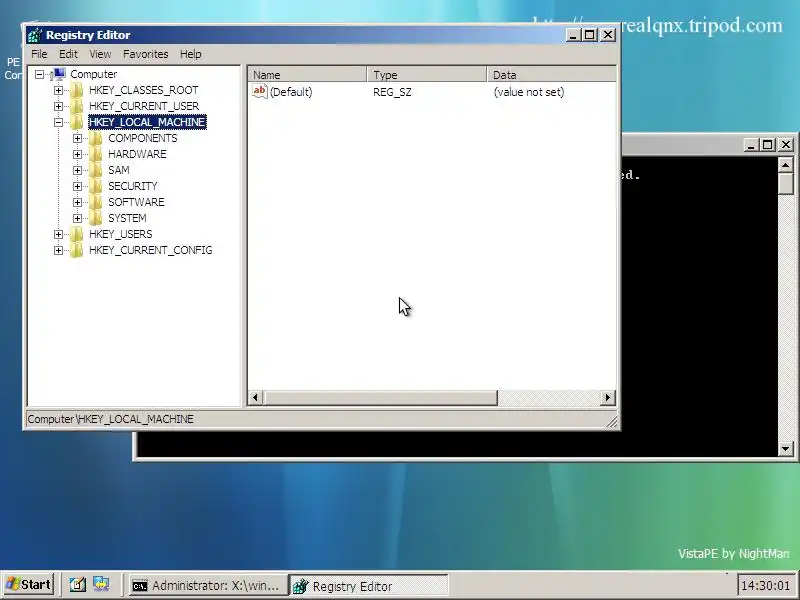Select the SAM key label
Viewport: 800px width, 600px height.
(119, 170)
